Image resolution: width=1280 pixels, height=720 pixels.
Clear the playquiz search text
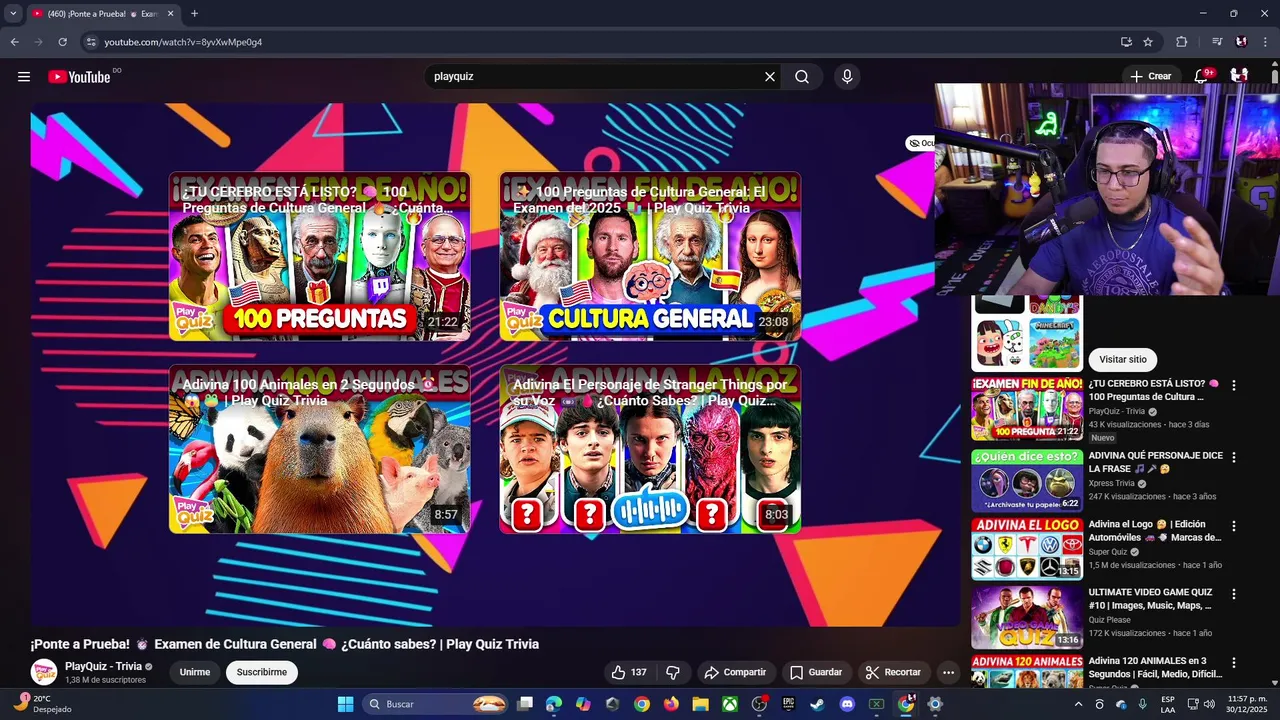point(770,77)
